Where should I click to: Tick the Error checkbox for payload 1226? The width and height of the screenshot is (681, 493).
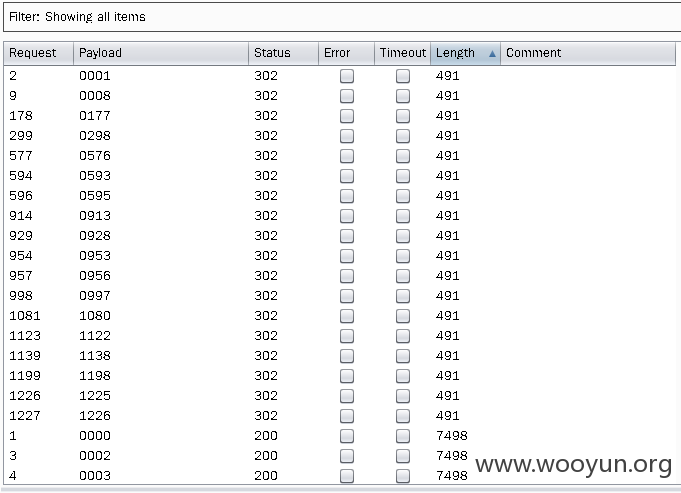click(x=347, y=416)
